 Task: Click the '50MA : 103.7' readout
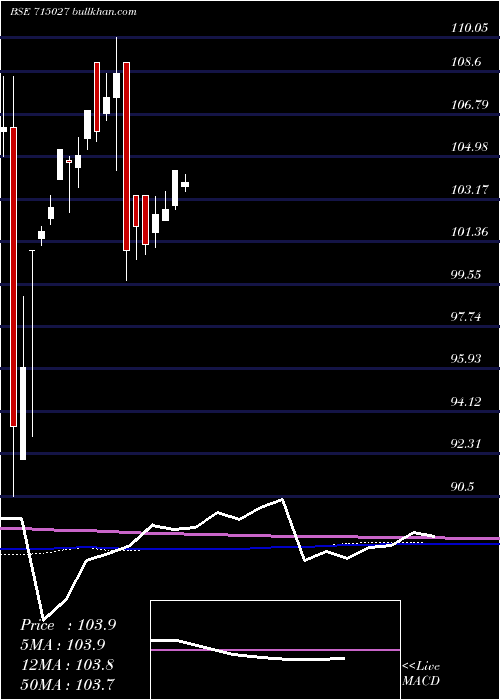click(67, 684)
